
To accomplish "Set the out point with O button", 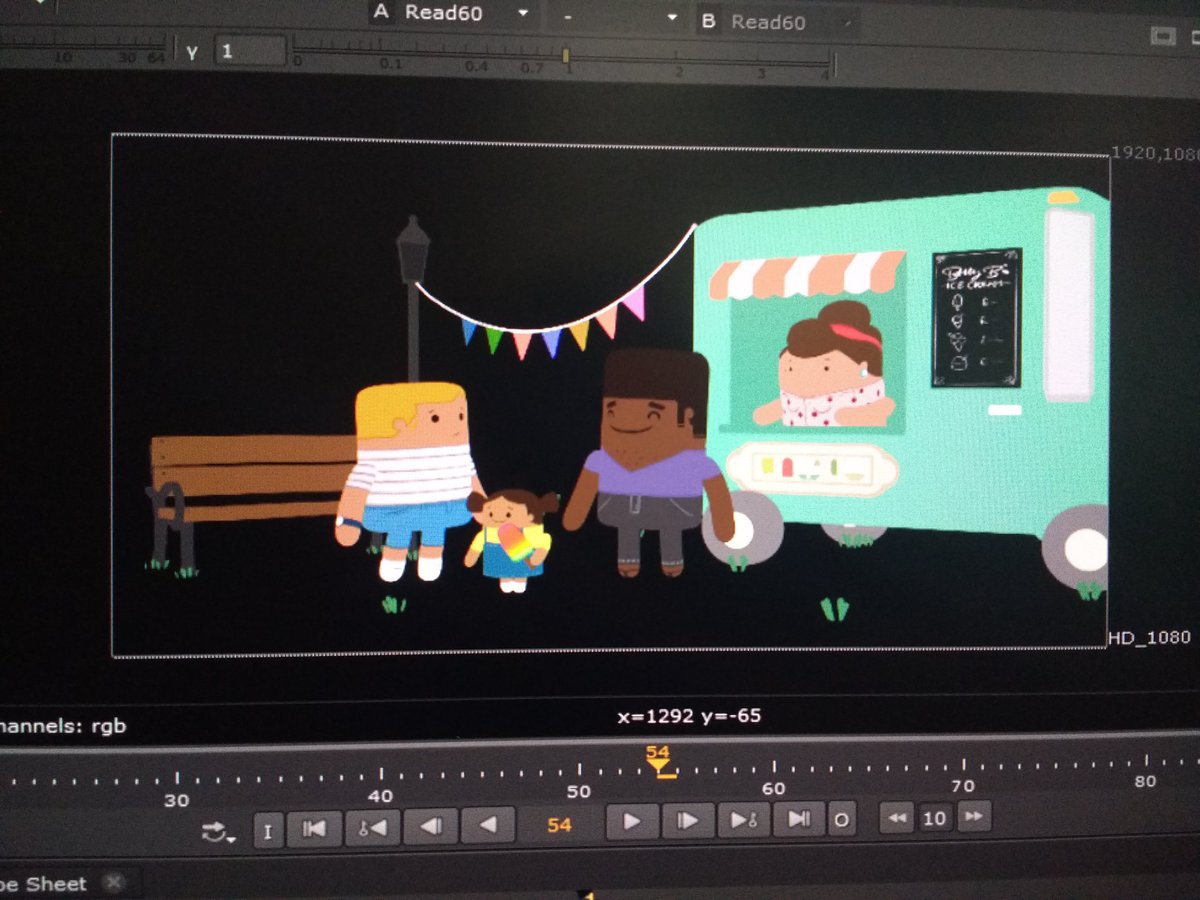I will click(x=842, y=819).
